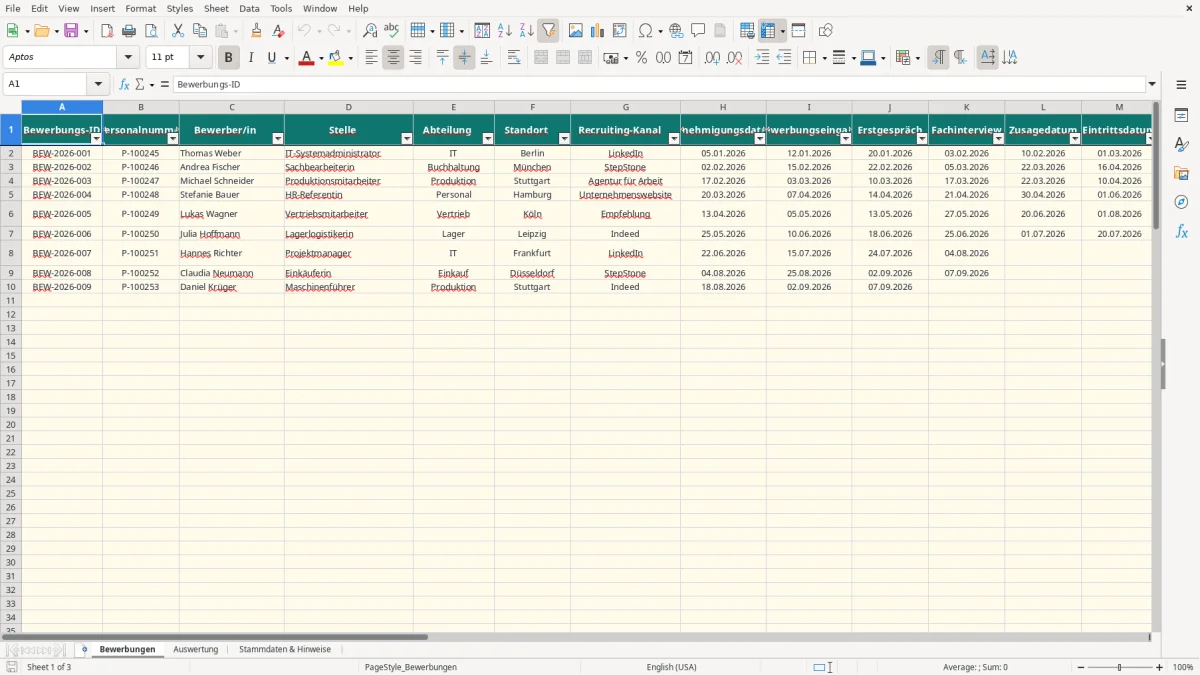Open the Styles menu

(x=180, y=8)
